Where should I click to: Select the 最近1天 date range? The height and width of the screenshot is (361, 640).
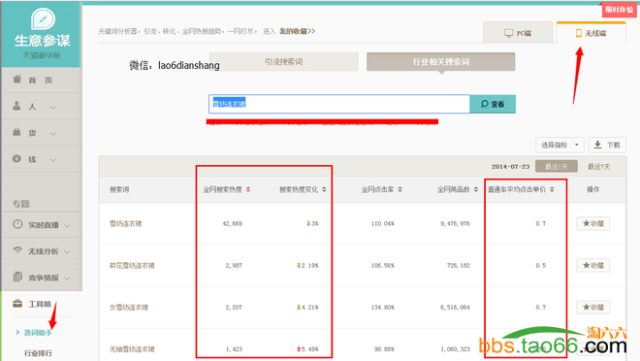click(556, 167)
